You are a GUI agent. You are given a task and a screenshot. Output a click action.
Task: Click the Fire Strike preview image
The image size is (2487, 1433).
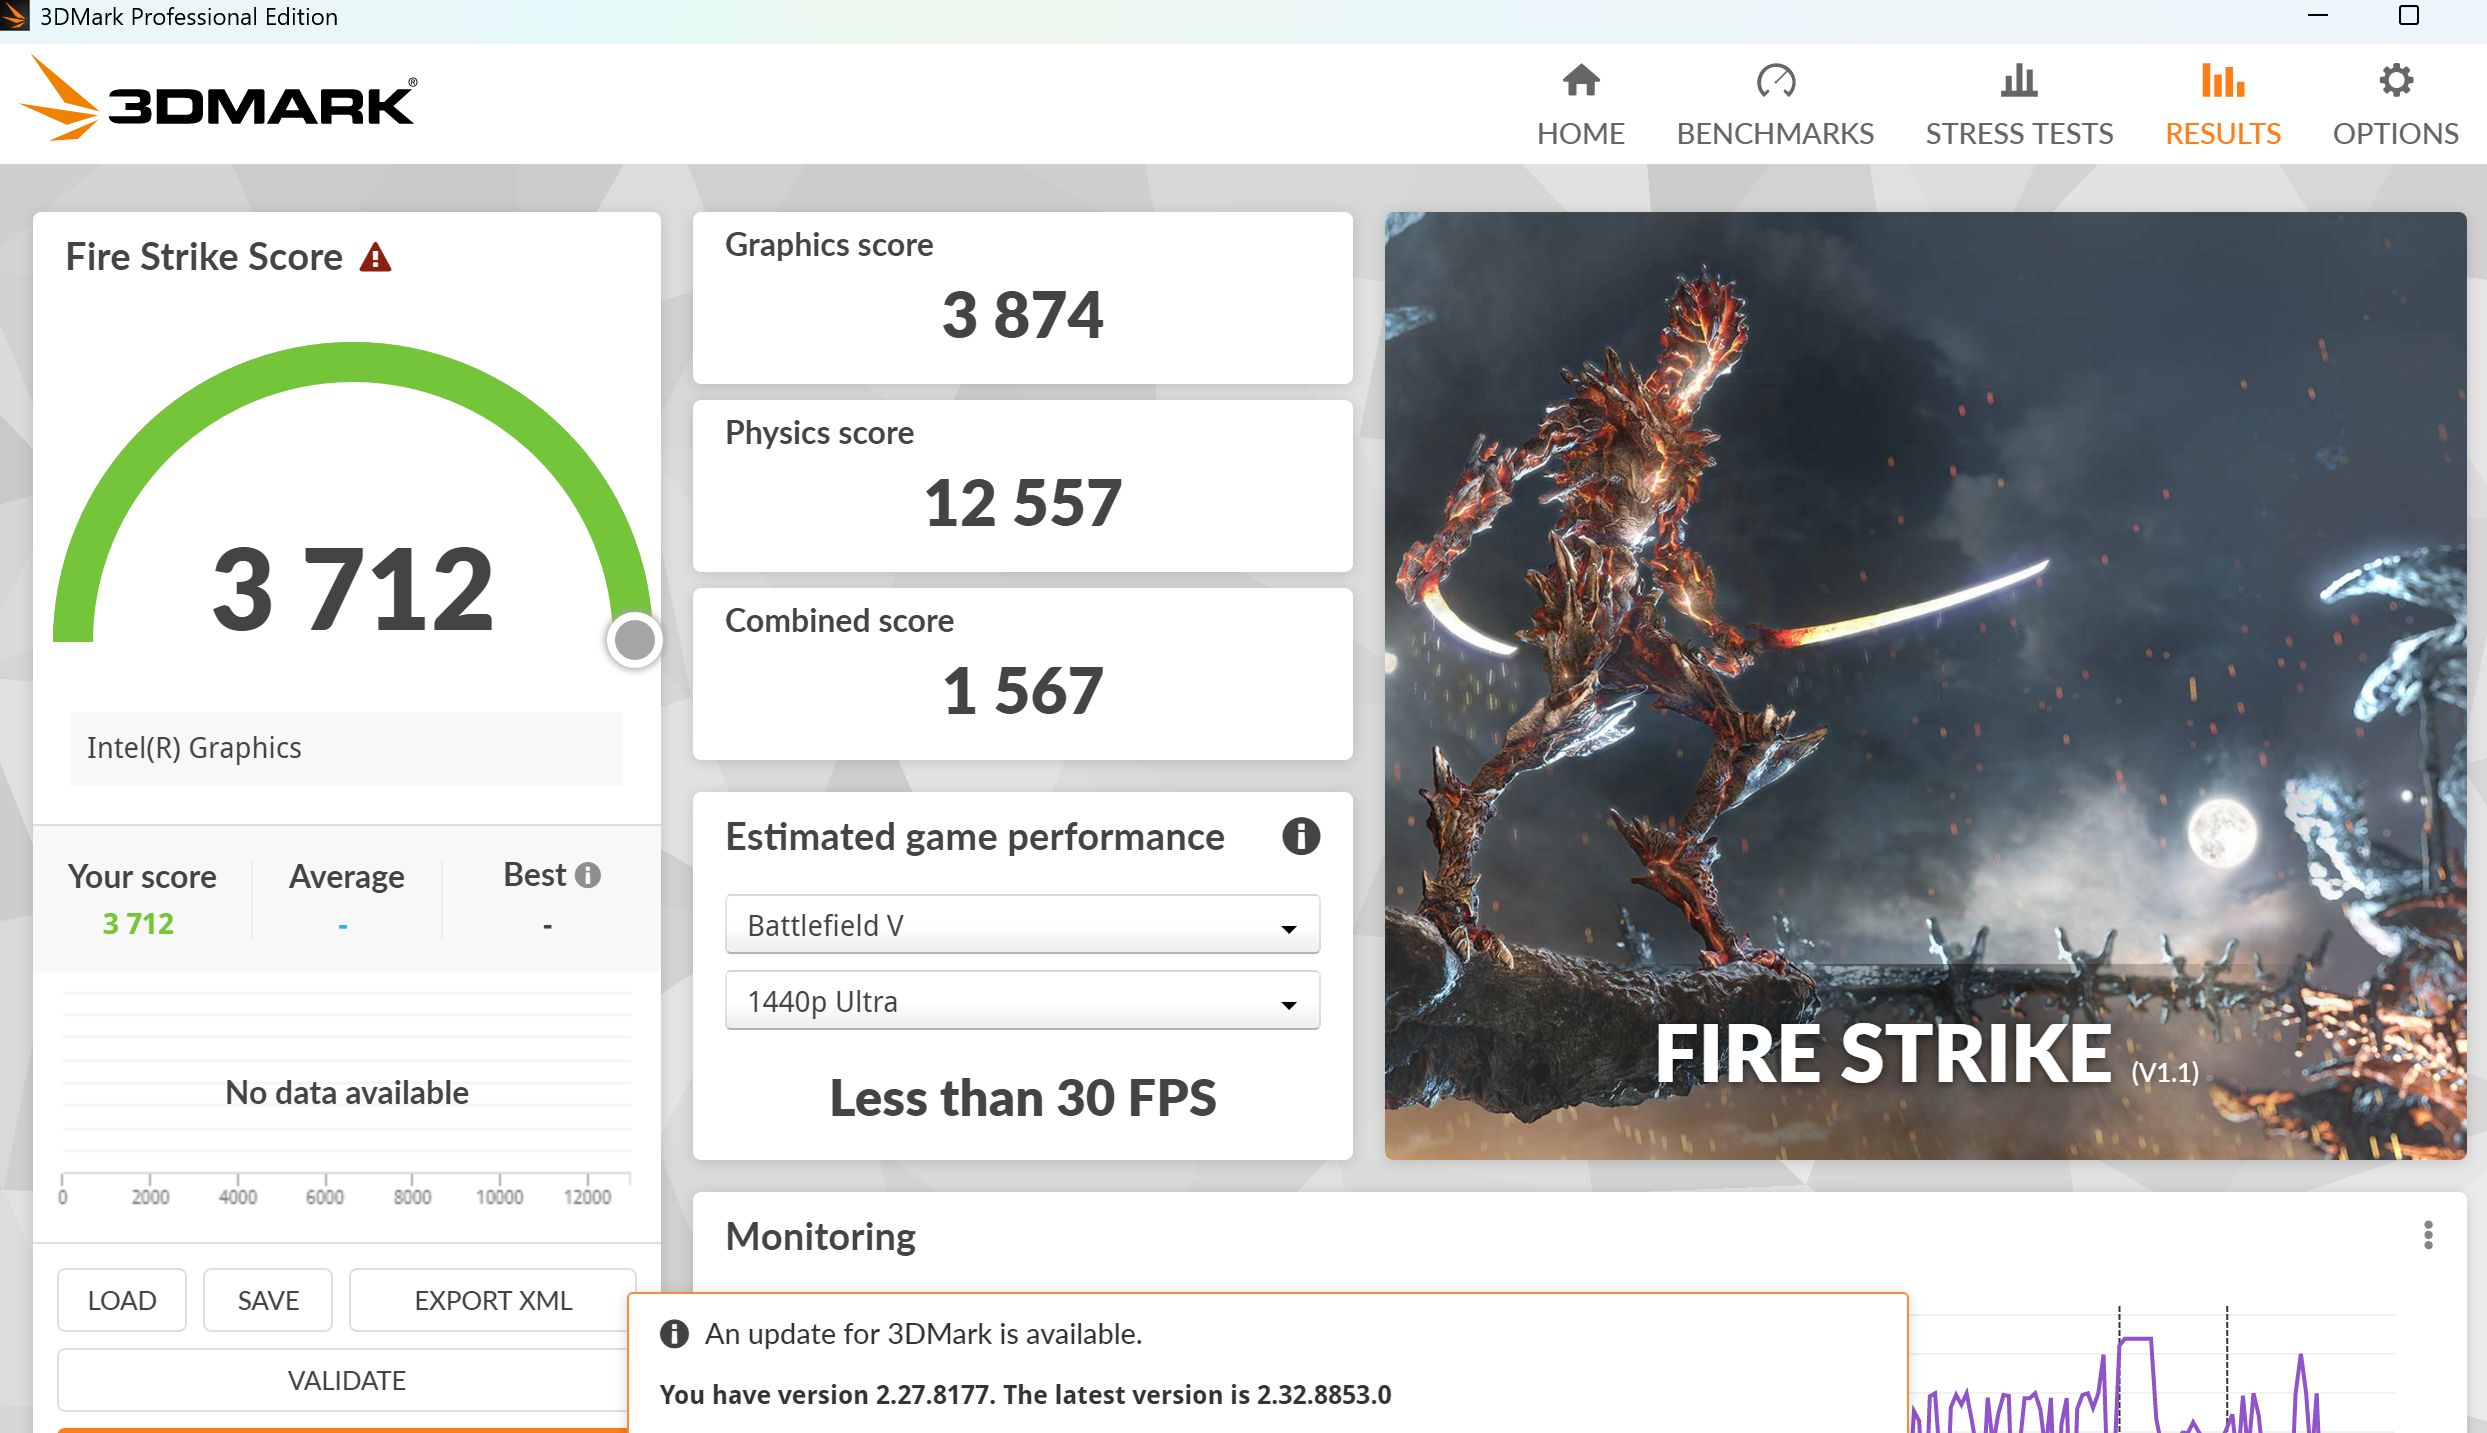point(1924,685)
